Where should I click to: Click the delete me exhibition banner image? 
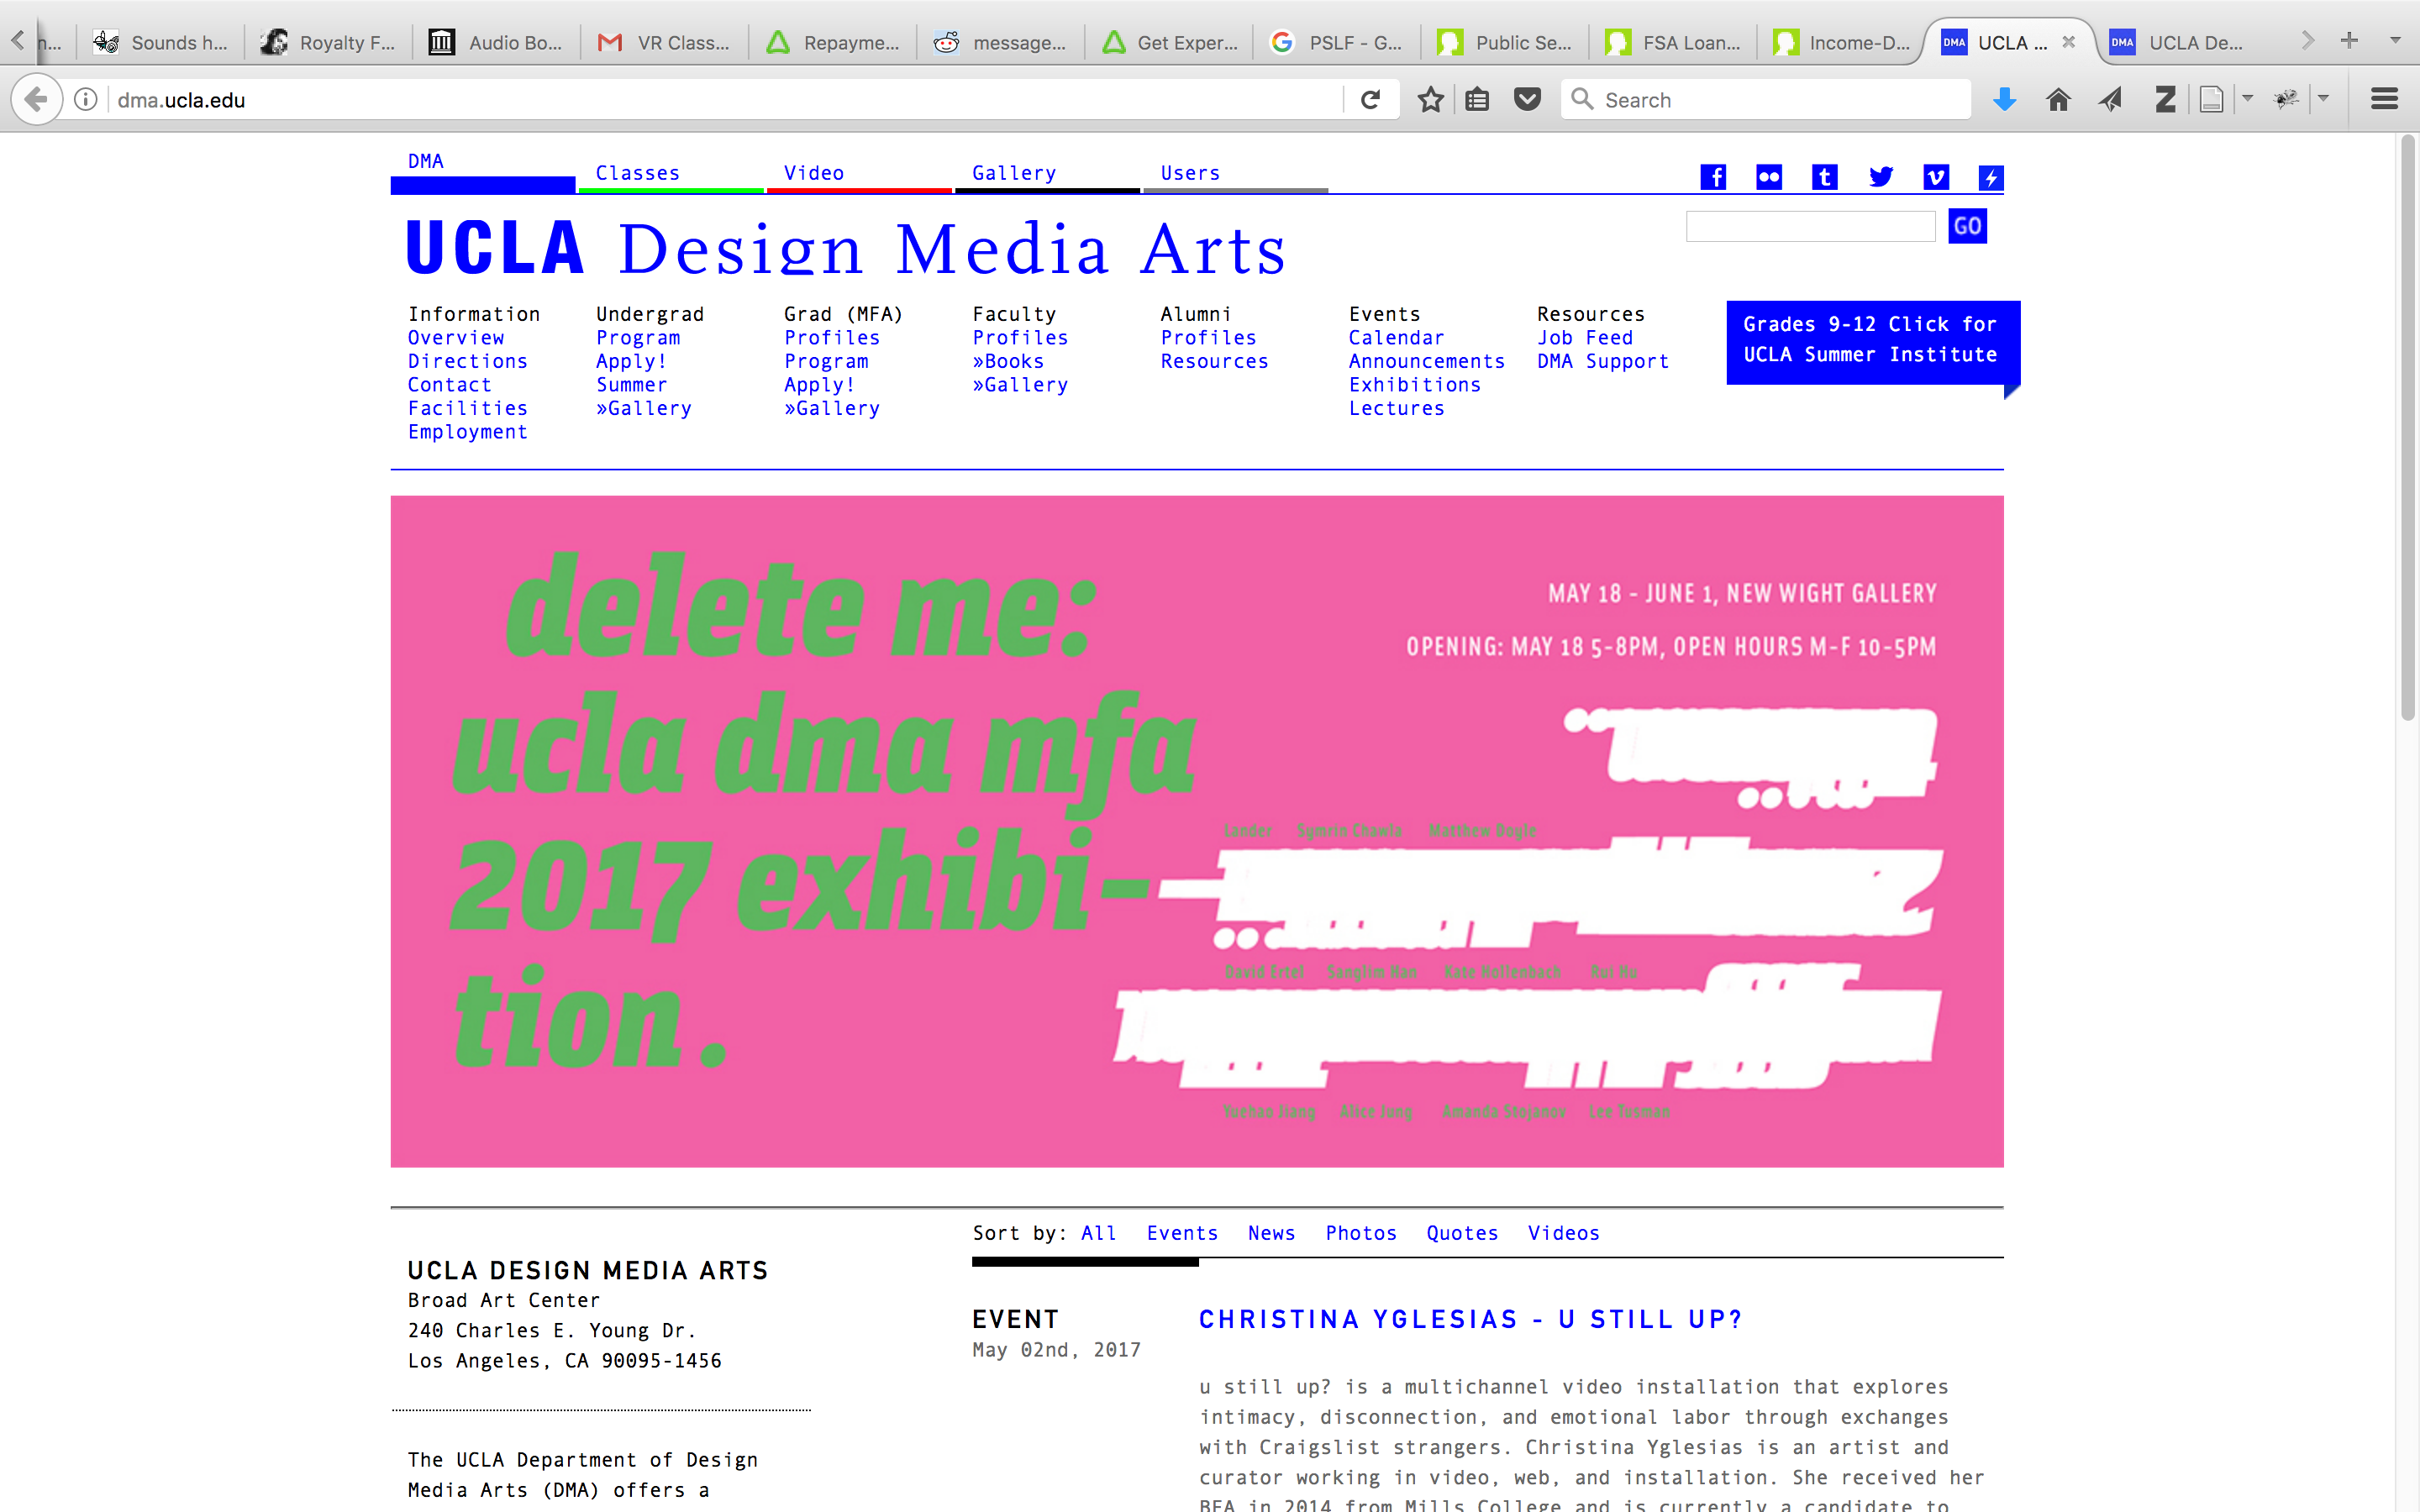pos(1196,831)
